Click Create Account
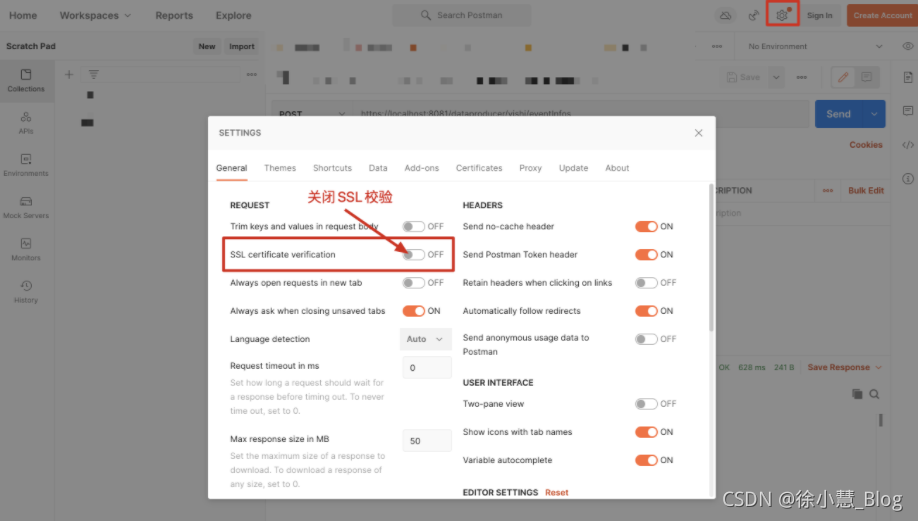The image size is (918, 521). 882,15
